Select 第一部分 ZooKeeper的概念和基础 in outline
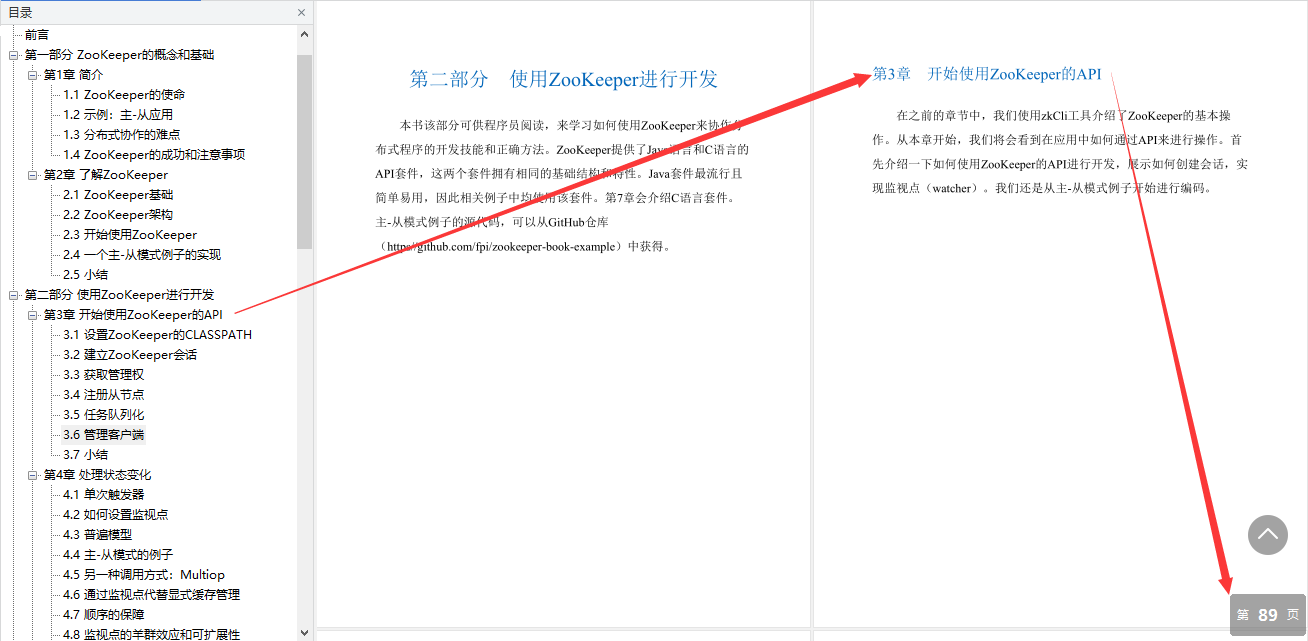The height and width of the screenshot is (641, 1308). coord(119,55)
